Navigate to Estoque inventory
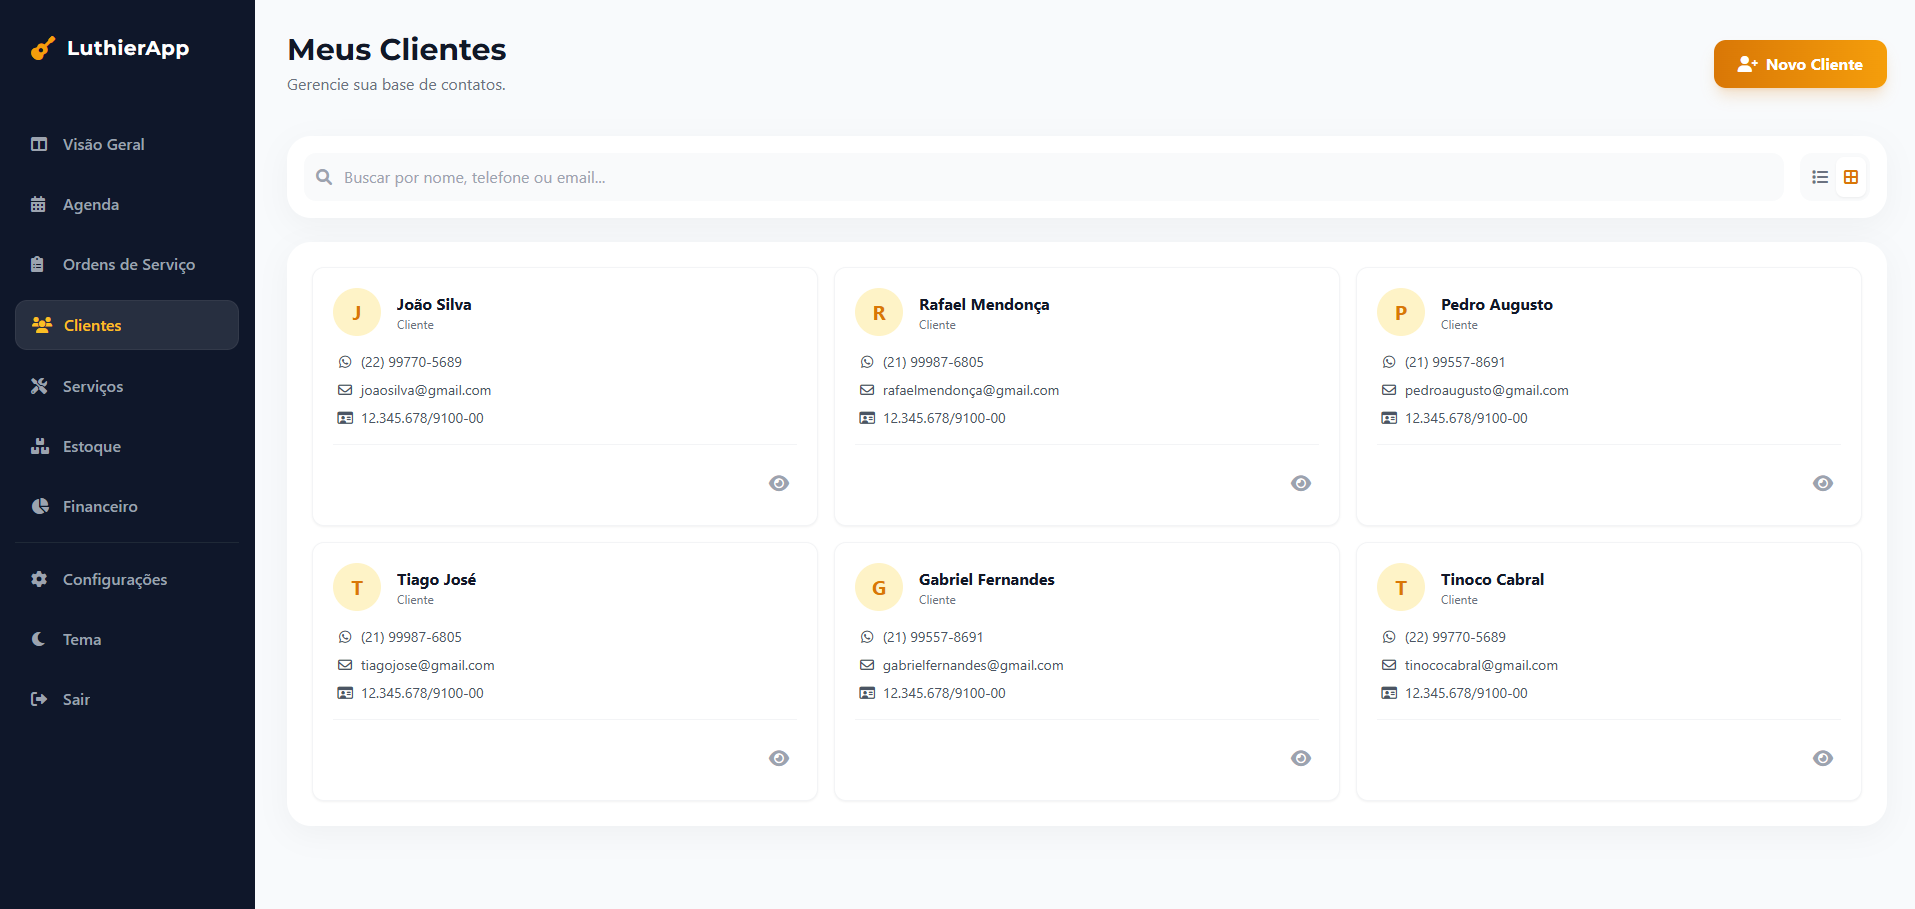 (91, 447)
